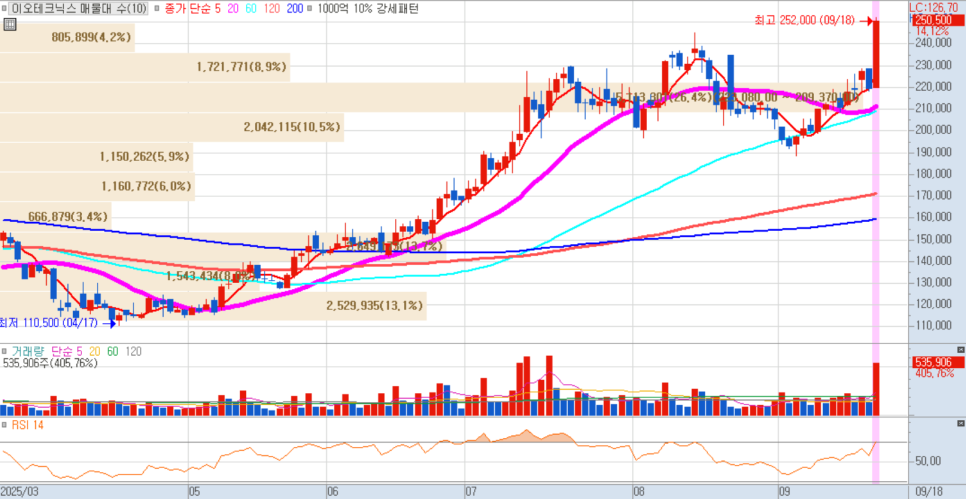Click the 05 month axis label
This screenshot has width=966, height=499.
pos(194,493)
